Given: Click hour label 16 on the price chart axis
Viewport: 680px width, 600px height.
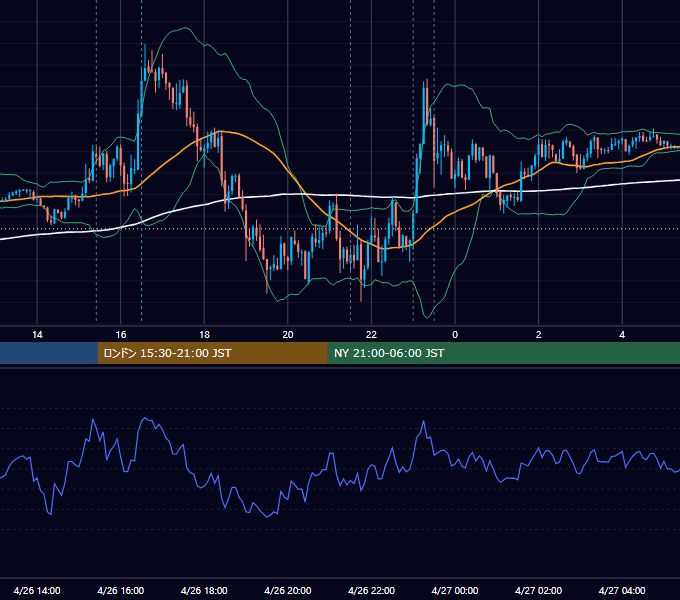Looking at the screenshot, I should click(121, 335).
